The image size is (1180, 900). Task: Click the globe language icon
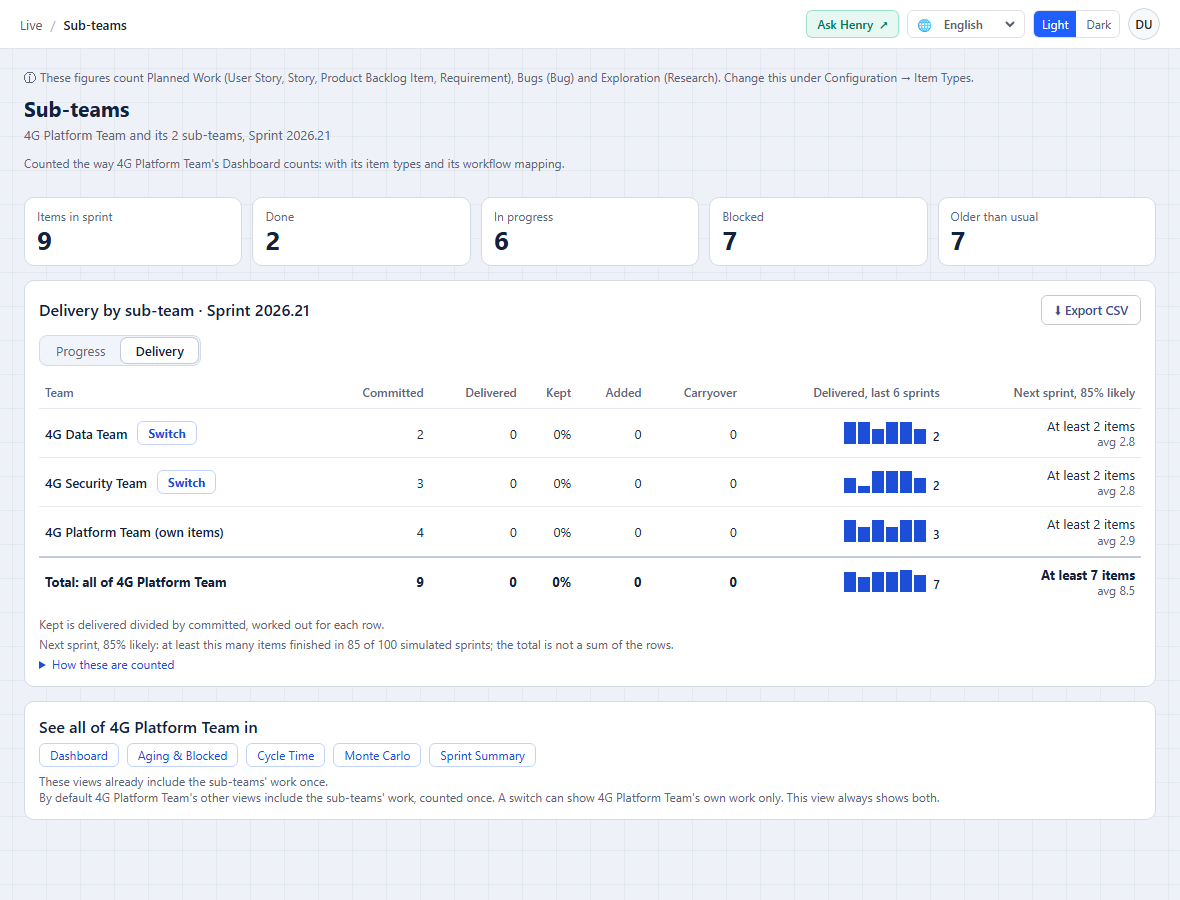pyautogui.click(x=924, y=25)
